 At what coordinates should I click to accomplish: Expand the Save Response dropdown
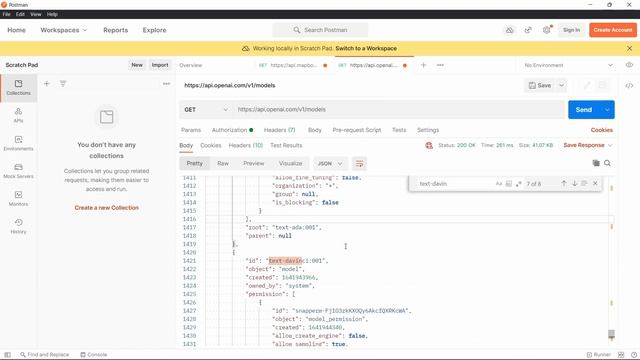pyautogui.click(x=588, y=145)
